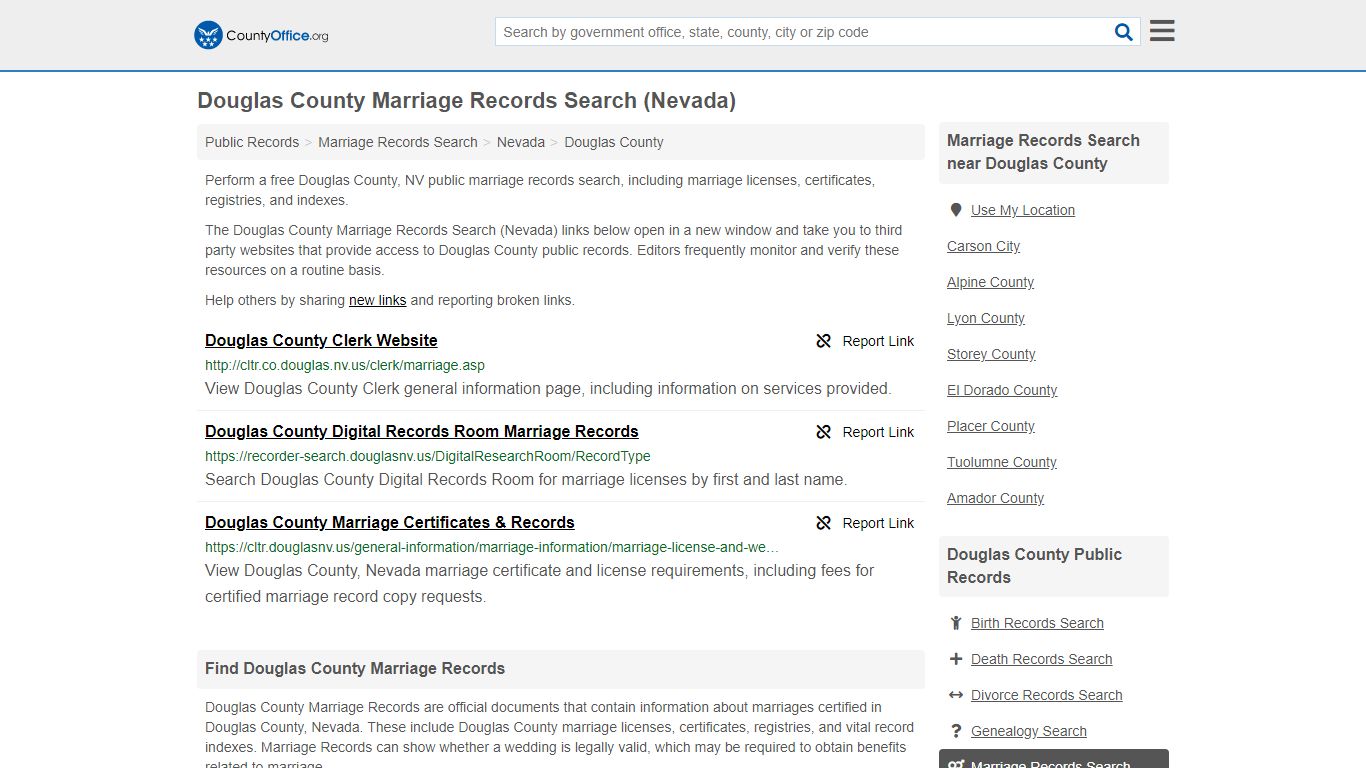Open Lyon County link
1366x768 pixels.
(986, 318)
